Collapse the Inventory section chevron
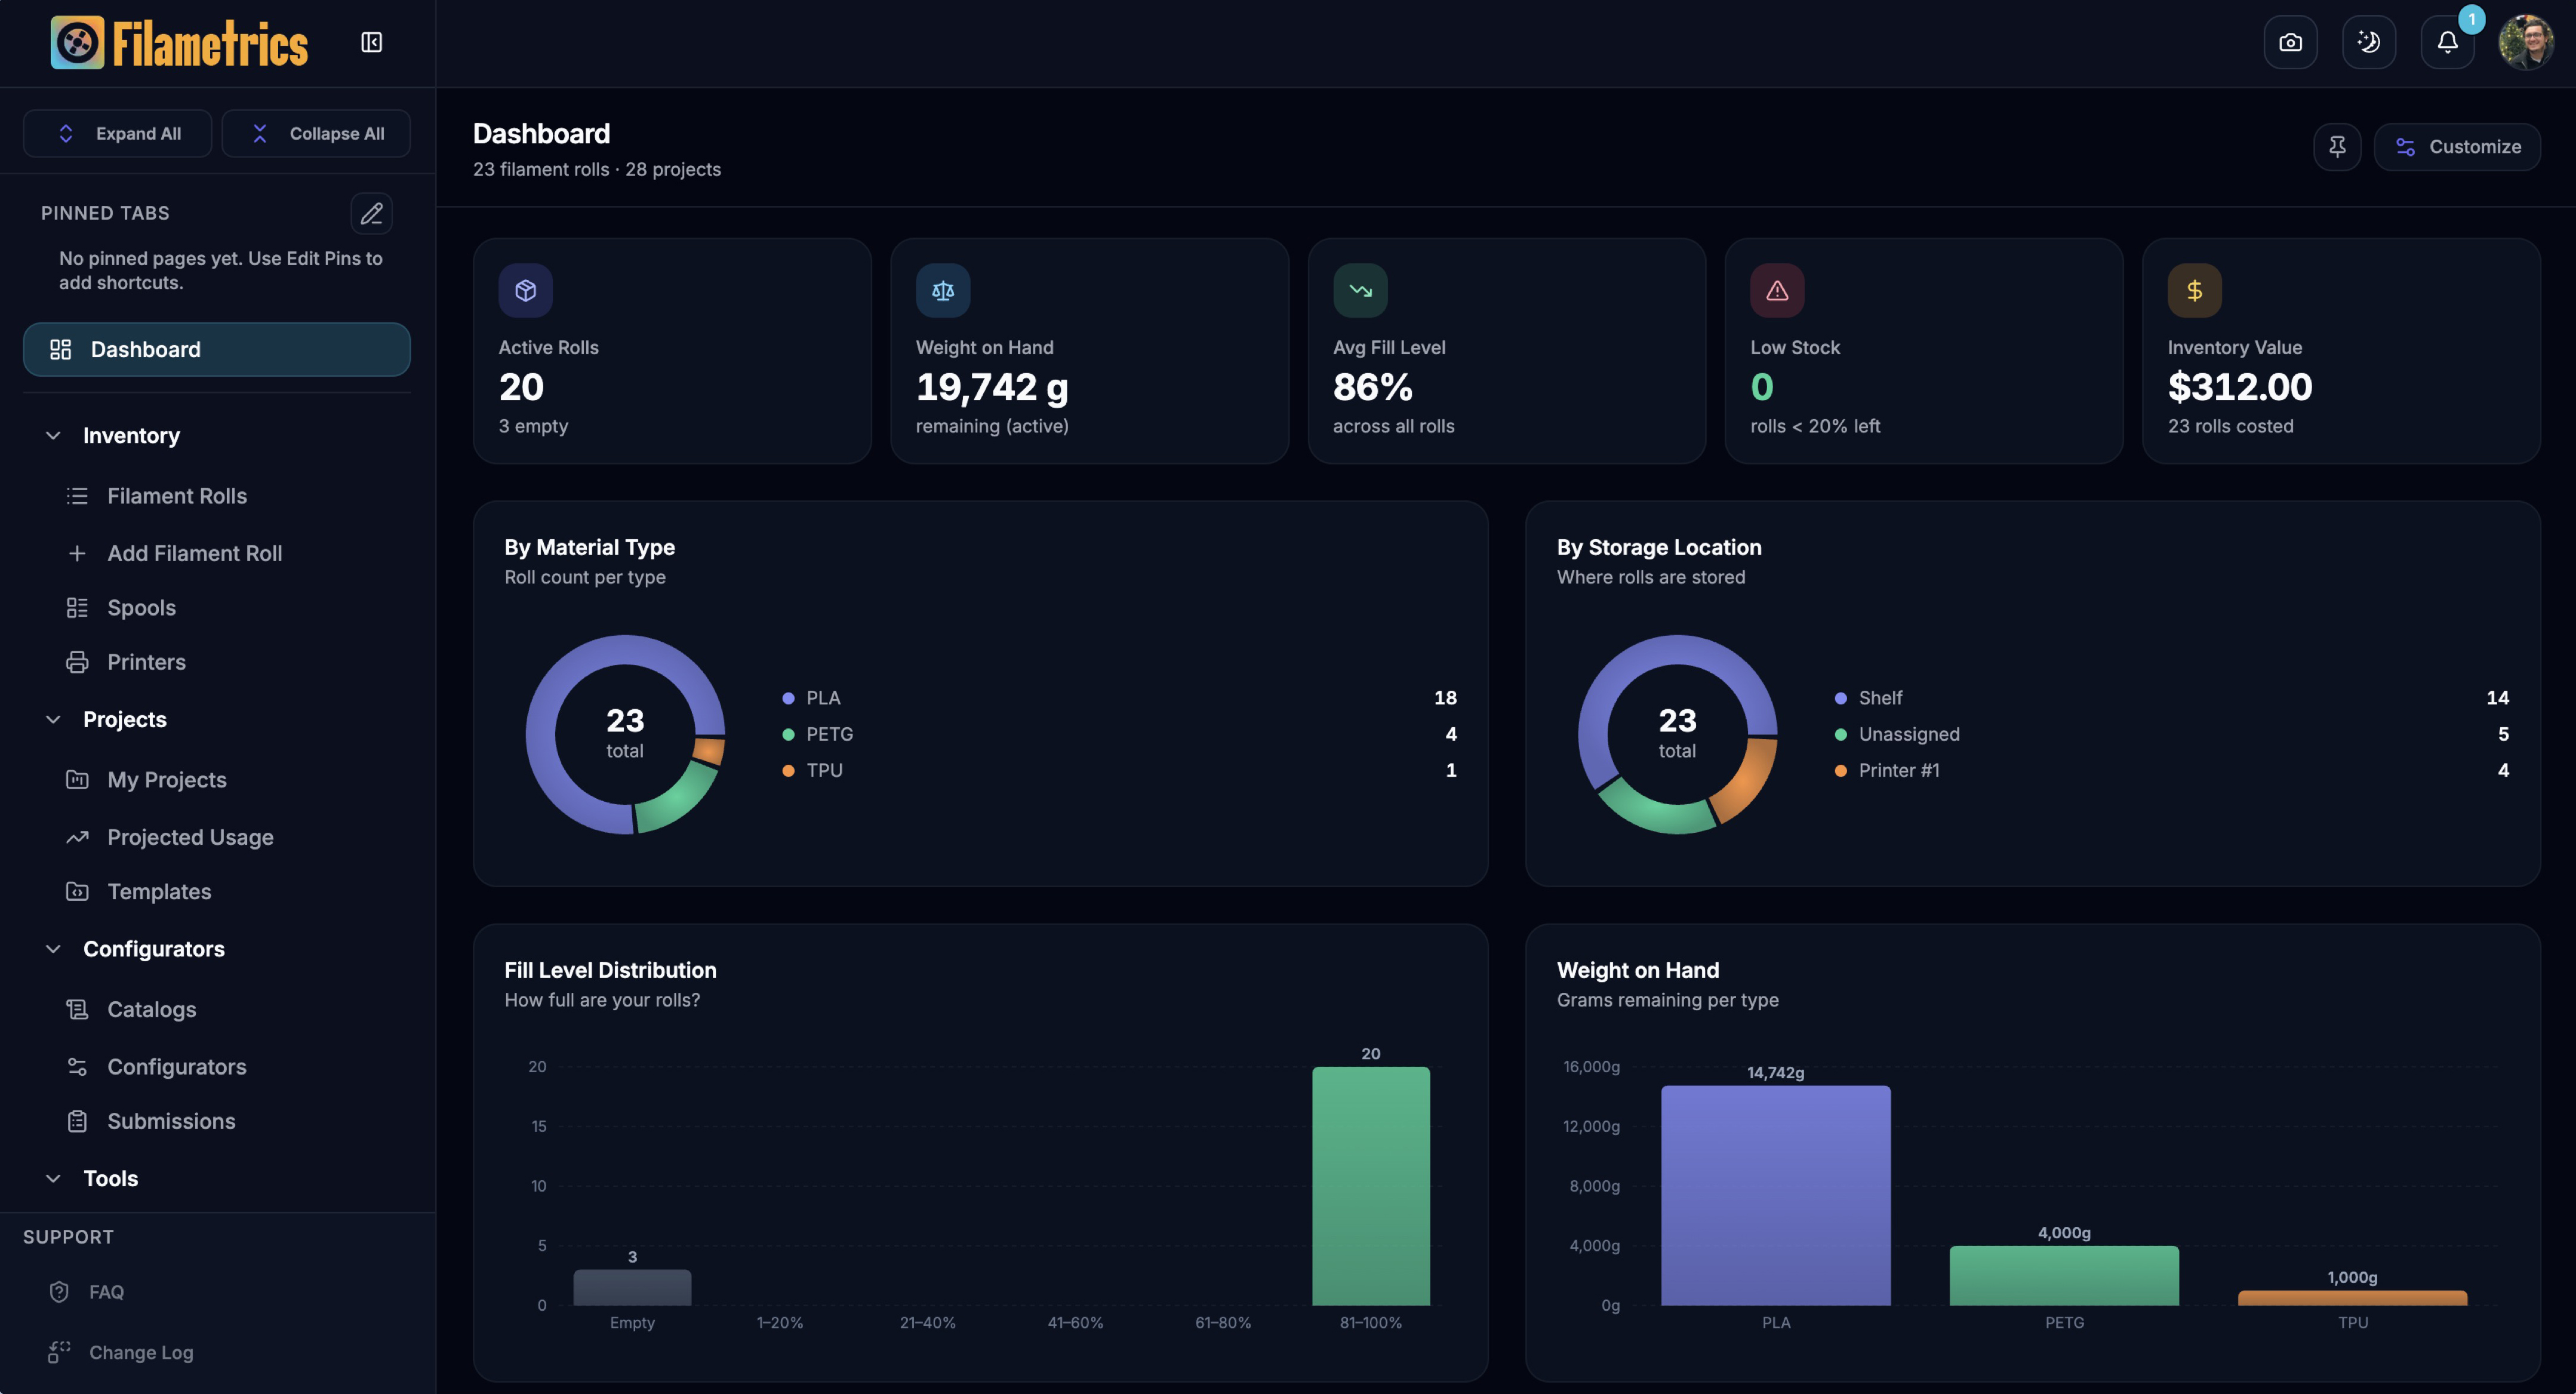 53,436
